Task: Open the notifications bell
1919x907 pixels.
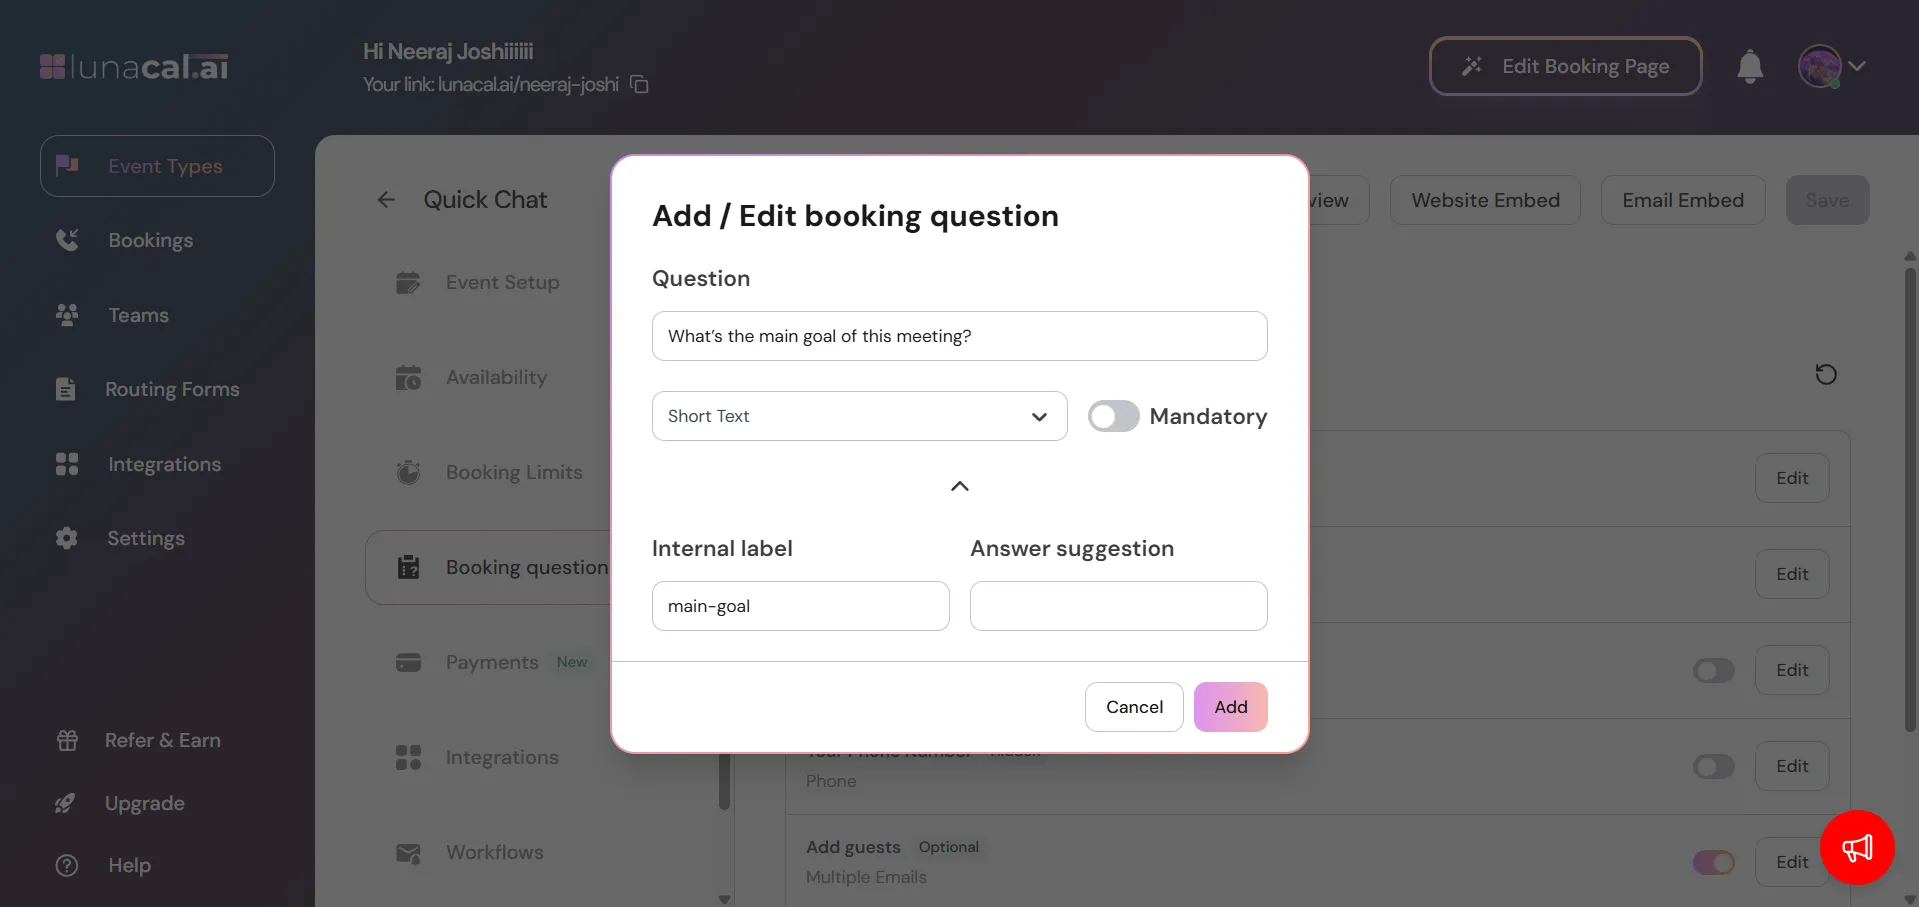Action: click(x=1749, y=67)
